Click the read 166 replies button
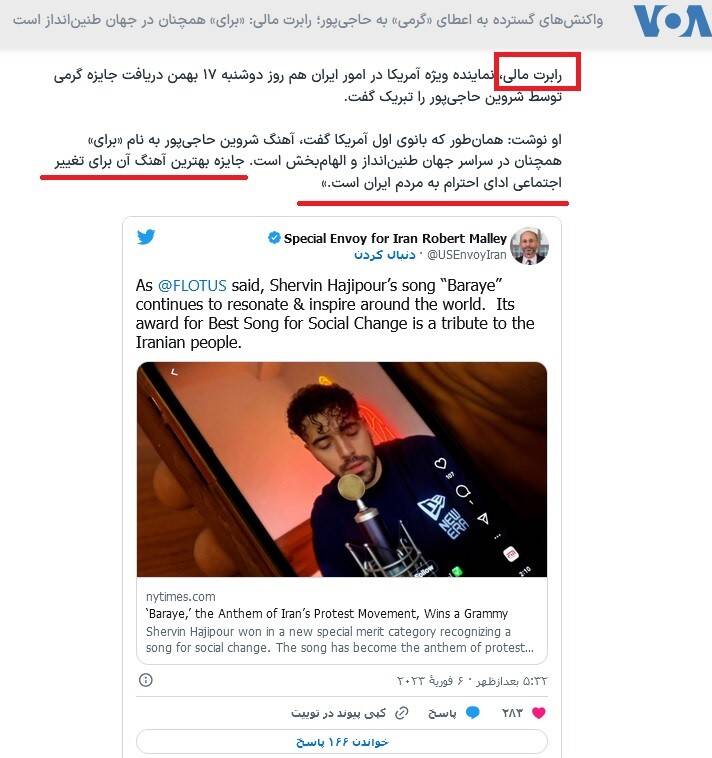The height and width of the screenshot is (758, 712). pos(342,742)
